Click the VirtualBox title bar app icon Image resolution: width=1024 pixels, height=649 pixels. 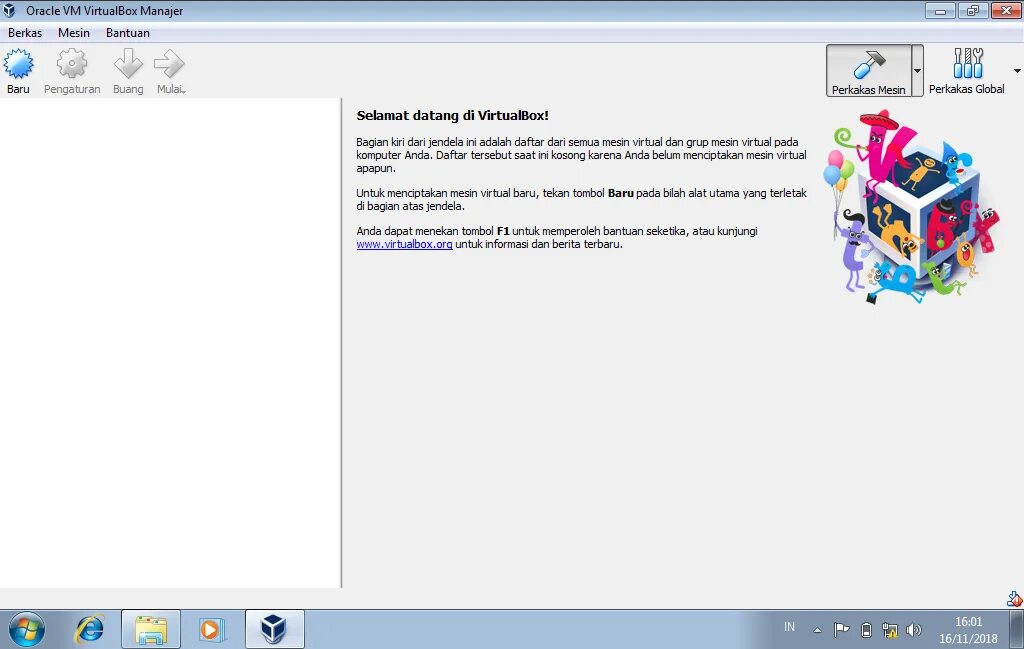tap(9, 10)
